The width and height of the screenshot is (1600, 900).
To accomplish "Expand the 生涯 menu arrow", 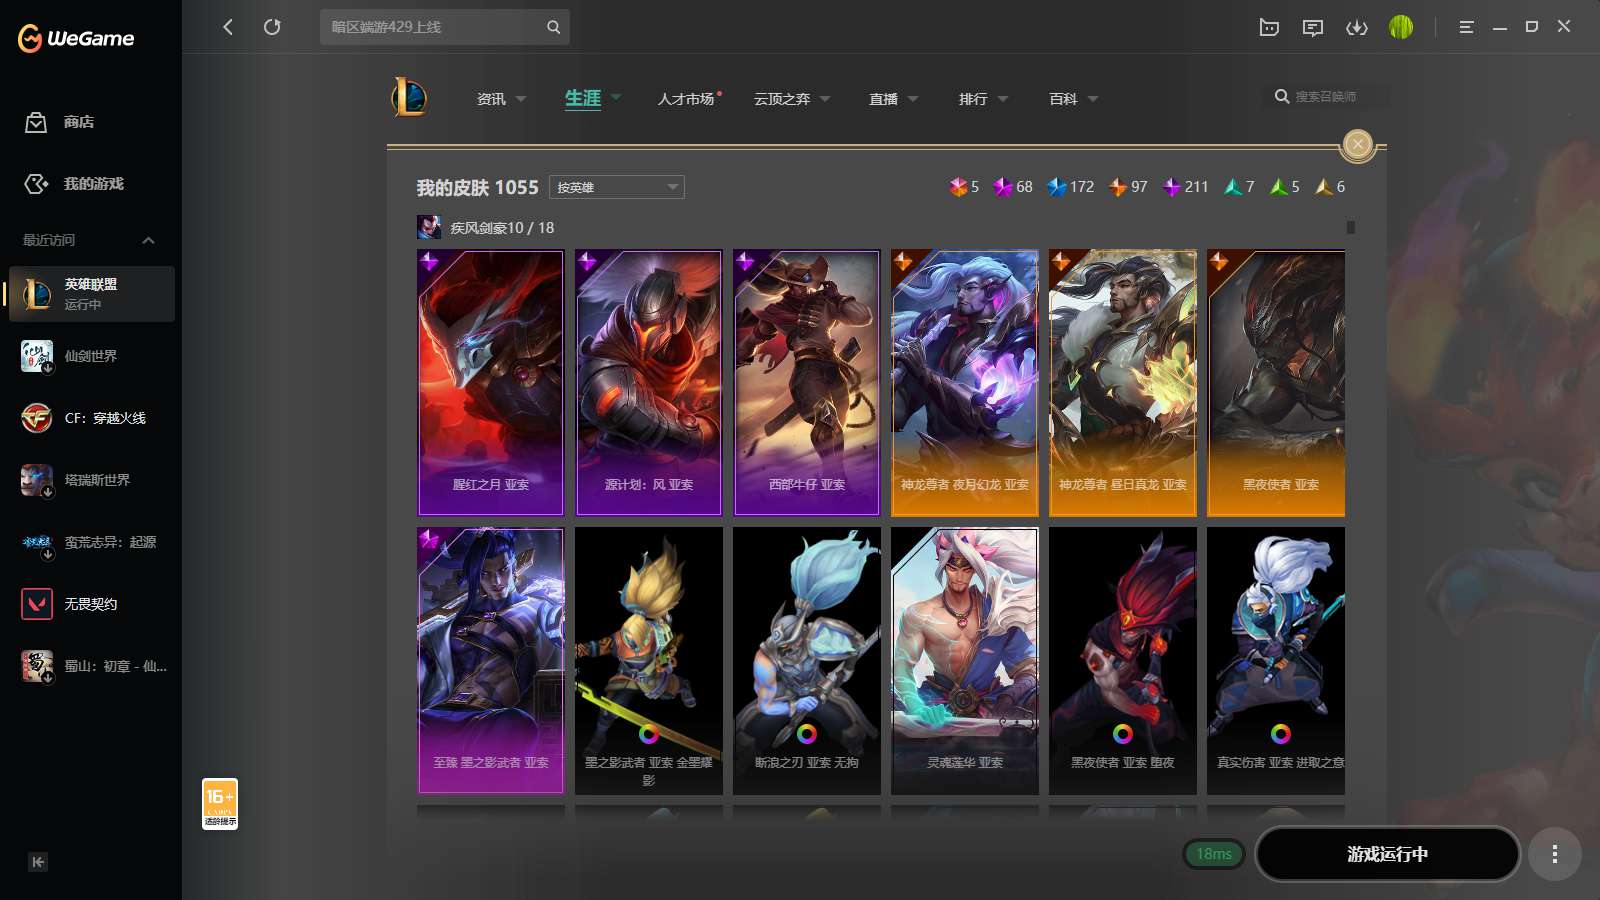I will 616,97.
